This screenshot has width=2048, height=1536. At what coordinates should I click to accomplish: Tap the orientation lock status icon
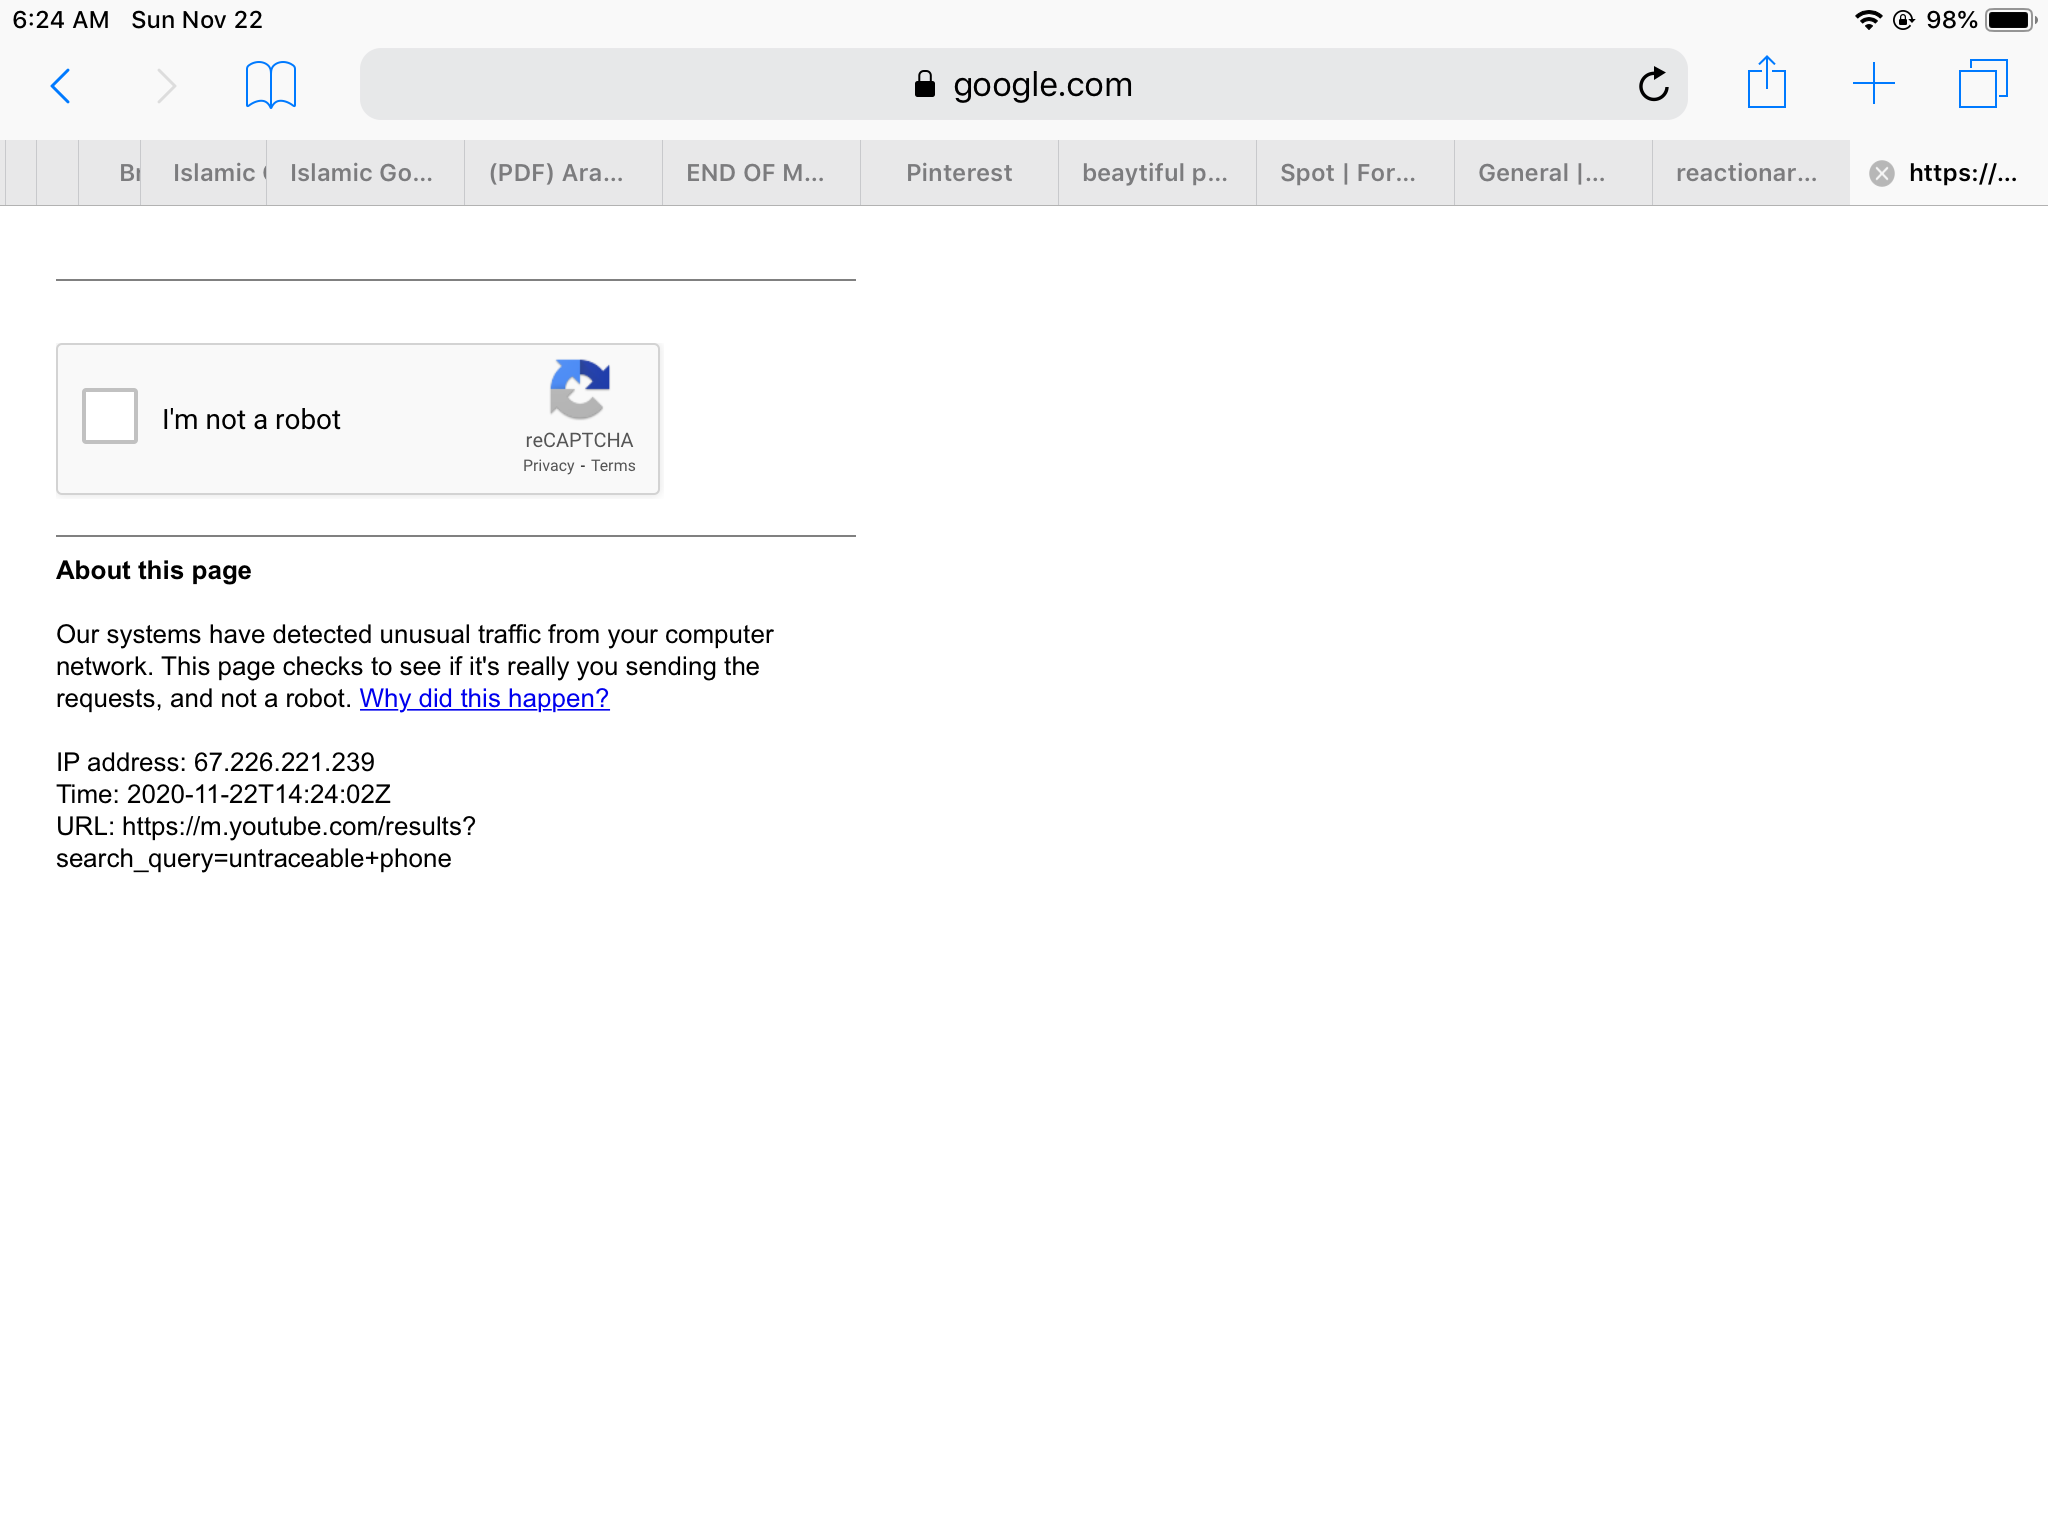click(1904, 20)
